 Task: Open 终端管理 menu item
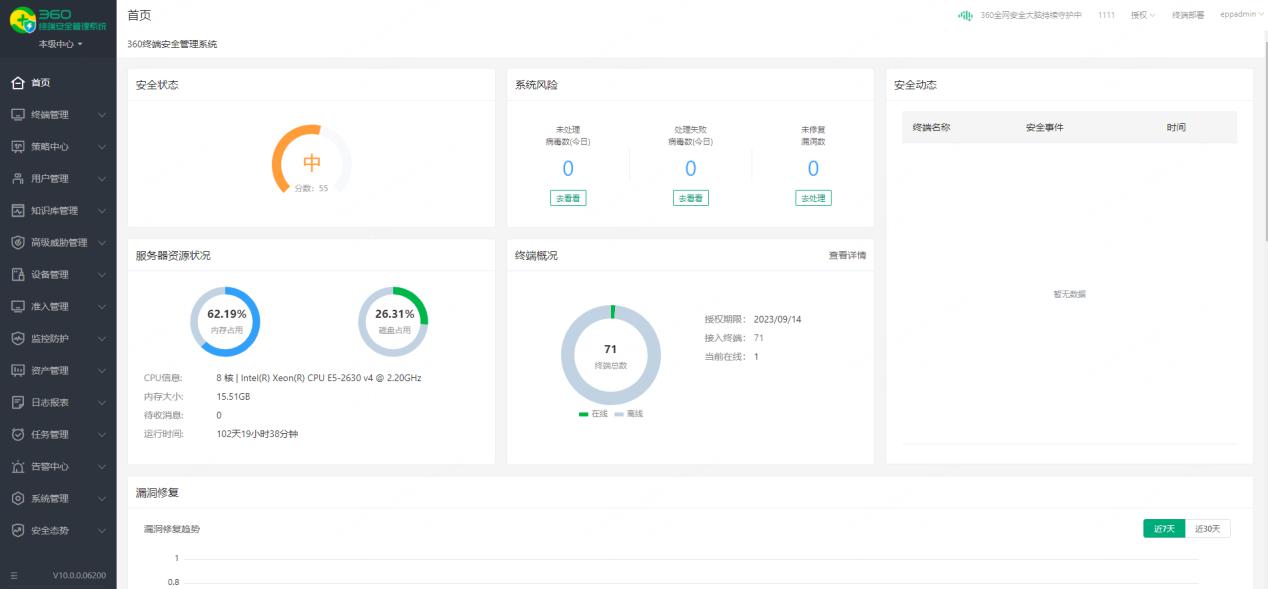click(x=58, y=115)
